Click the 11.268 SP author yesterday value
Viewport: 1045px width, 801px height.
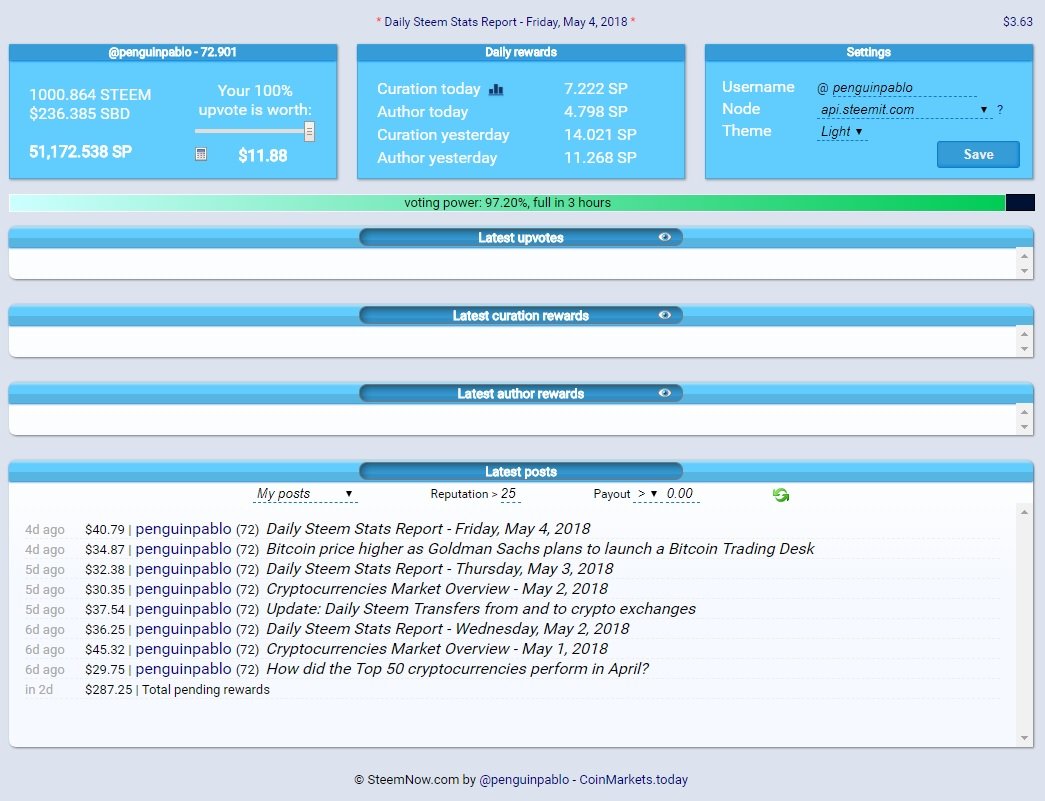(600, 158)
